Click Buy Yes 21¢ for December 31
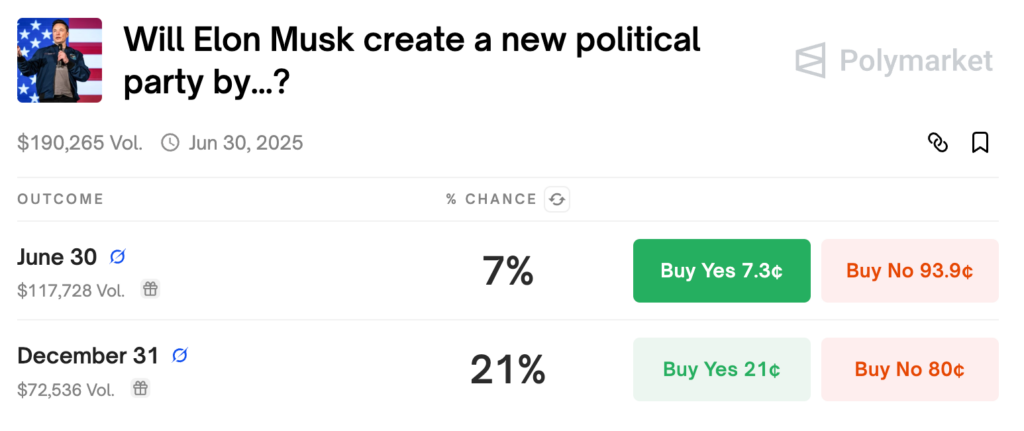Viewport: 1024px width, 431px height. (722, 369)
